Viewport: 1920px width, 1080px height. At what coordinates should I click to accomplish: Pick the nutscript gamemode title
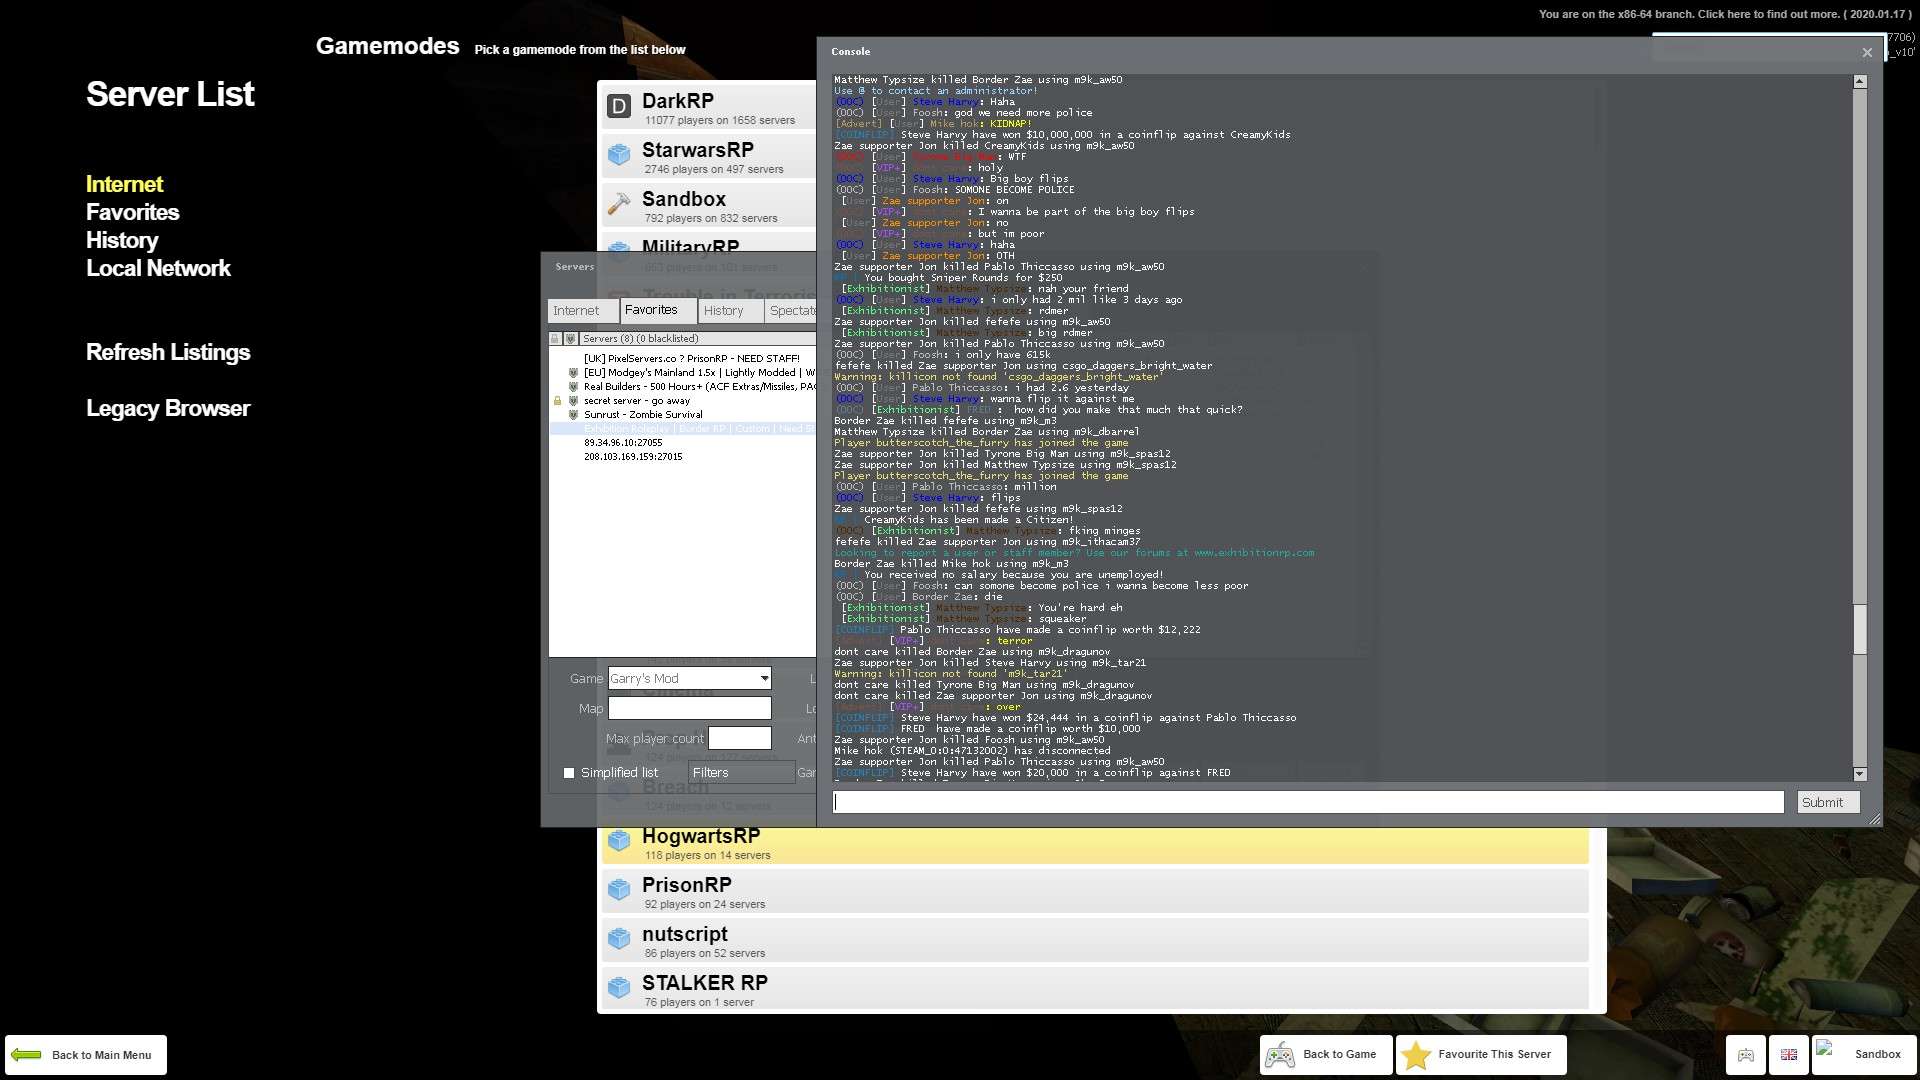point(685,934)
